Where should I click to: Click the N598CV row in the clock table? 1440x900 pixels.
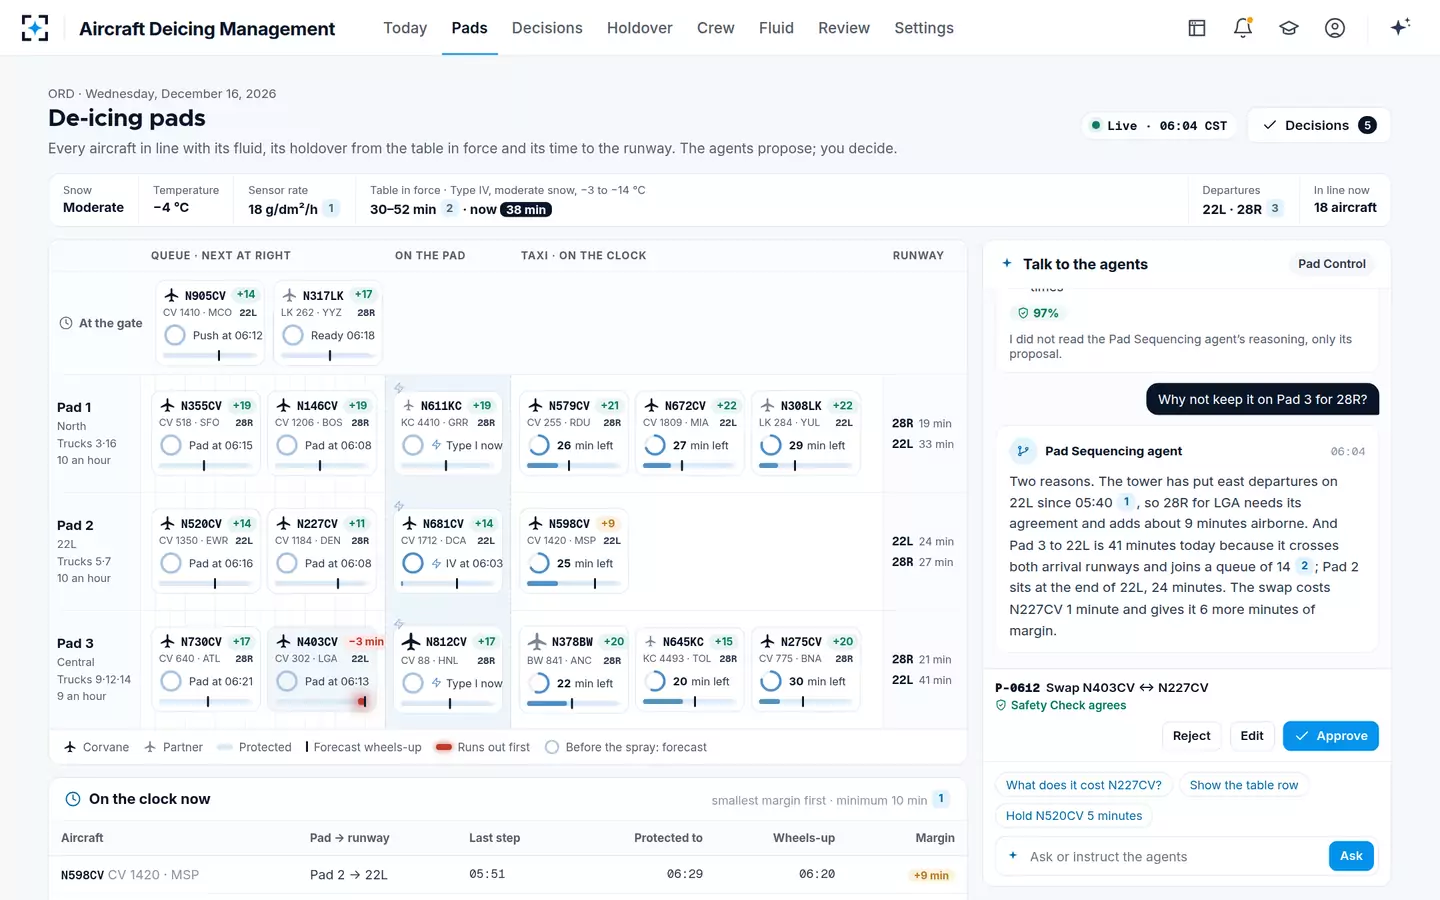pos(508,875)
